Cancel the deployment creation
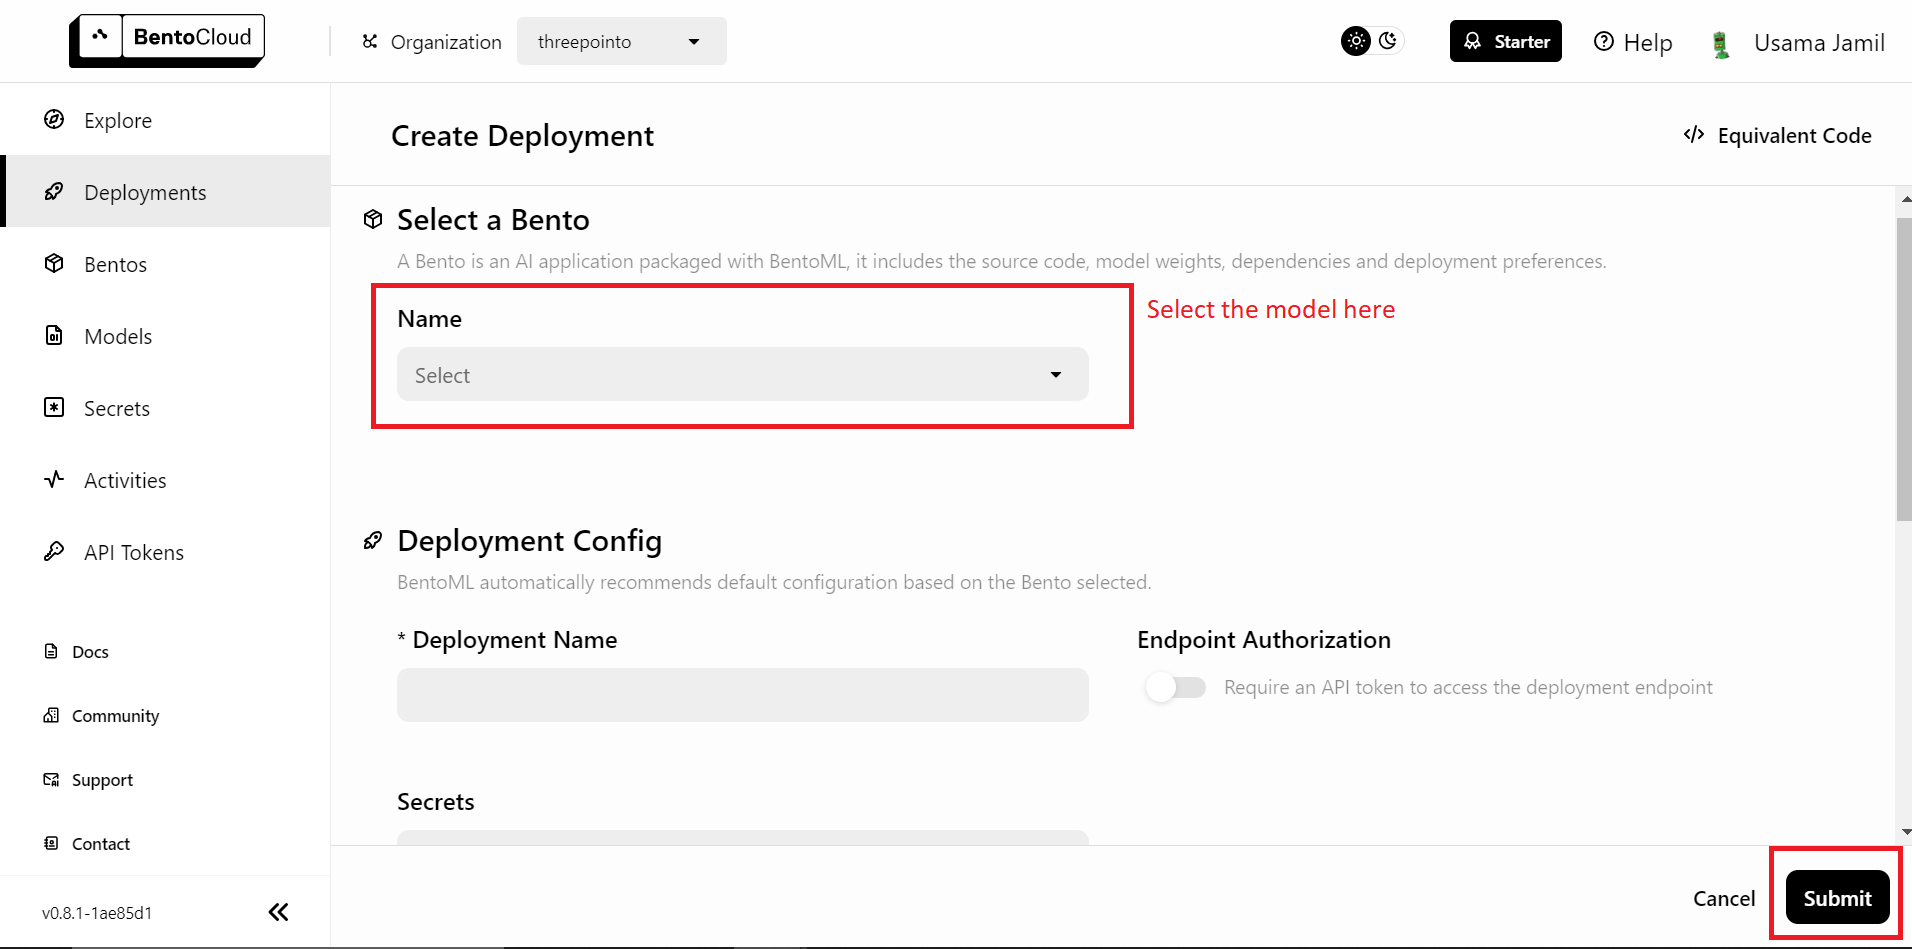1912x949 pixels. point(1724,898)
